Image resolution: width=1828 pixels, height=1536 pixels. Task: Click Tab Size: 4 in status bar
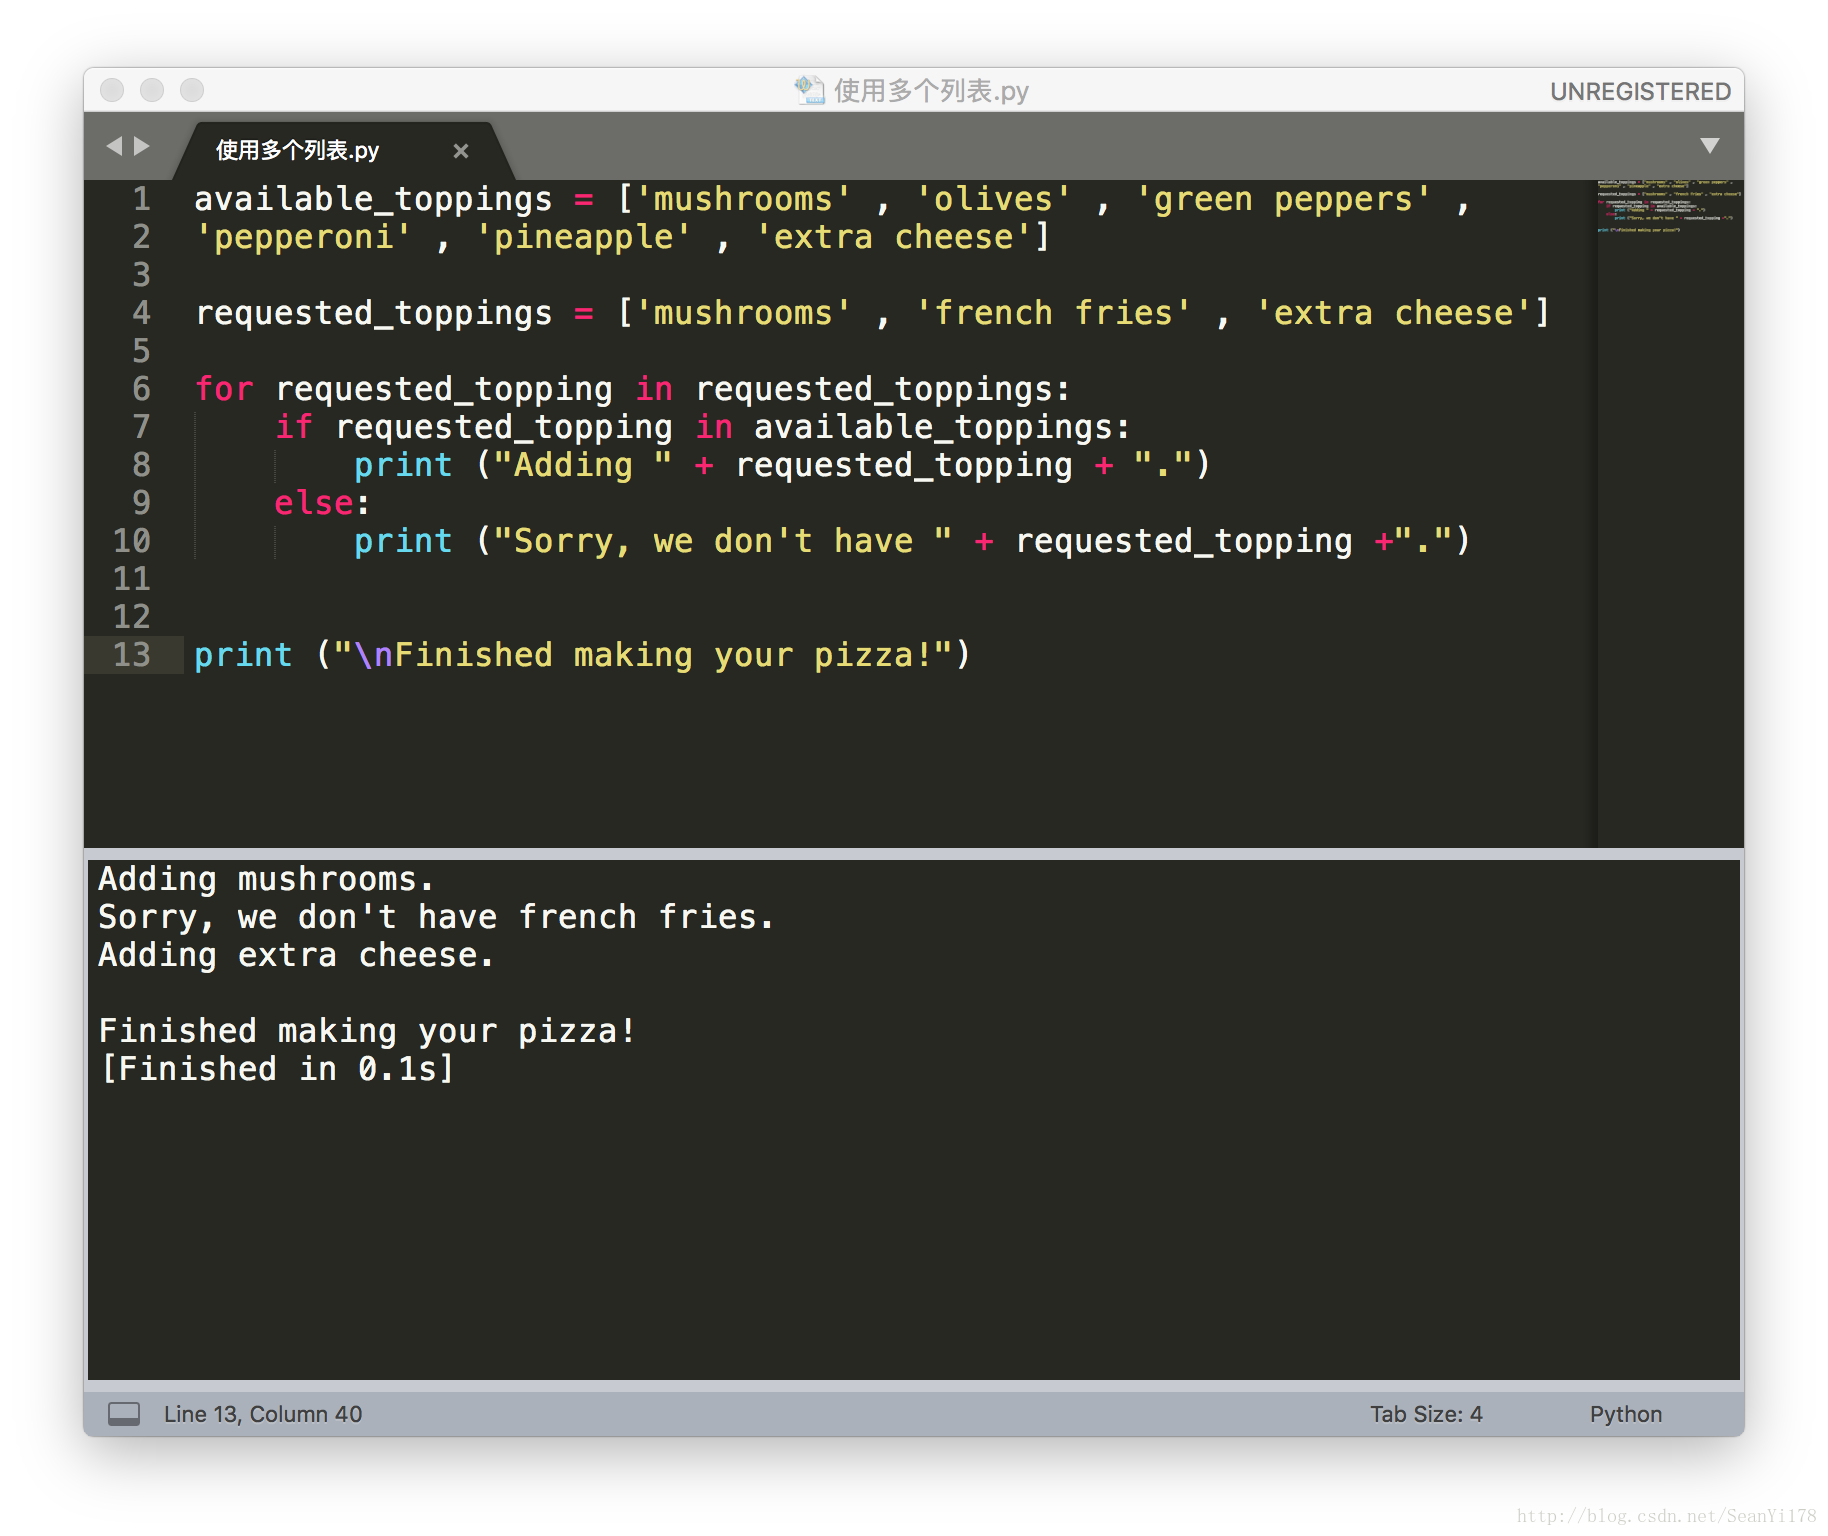(1426, 1414)
